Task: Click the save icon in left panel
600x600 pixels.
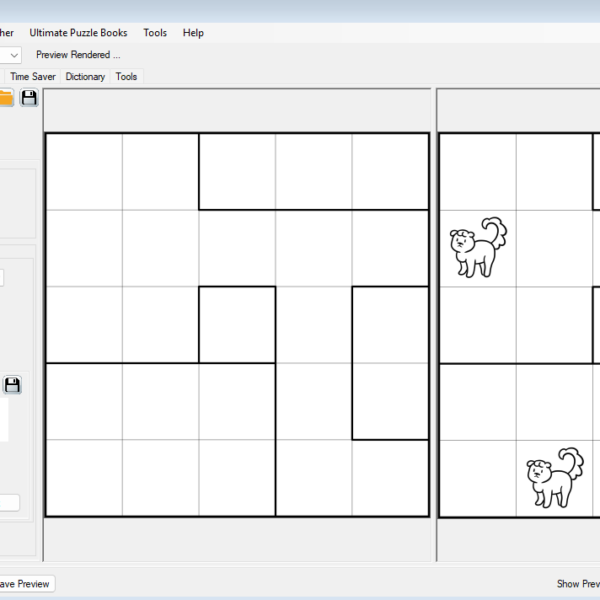Action: [13, 385]
